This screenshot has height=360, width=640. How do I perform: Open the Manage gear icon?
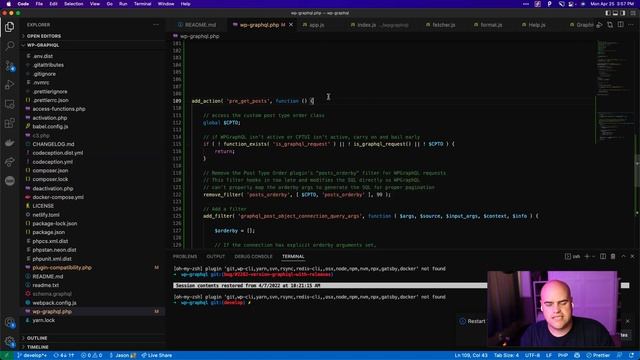(x=9, y=341)
